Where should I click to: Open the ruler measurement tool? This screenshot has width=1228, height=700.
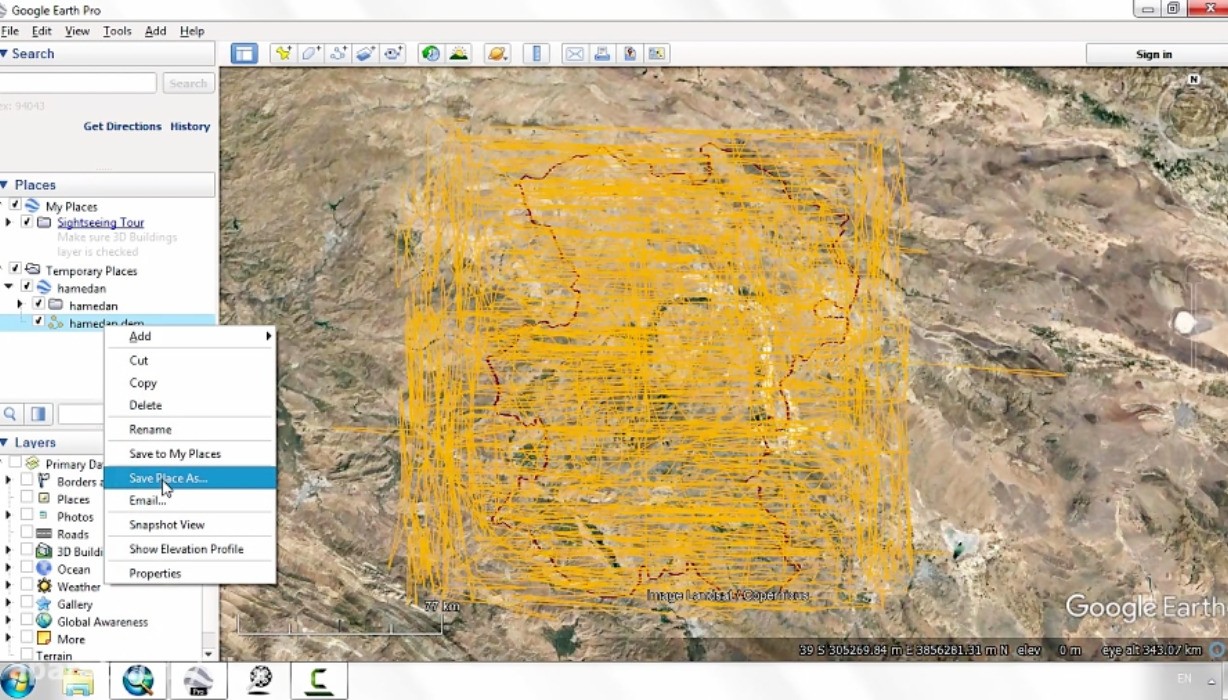click(x=537, y=54)
